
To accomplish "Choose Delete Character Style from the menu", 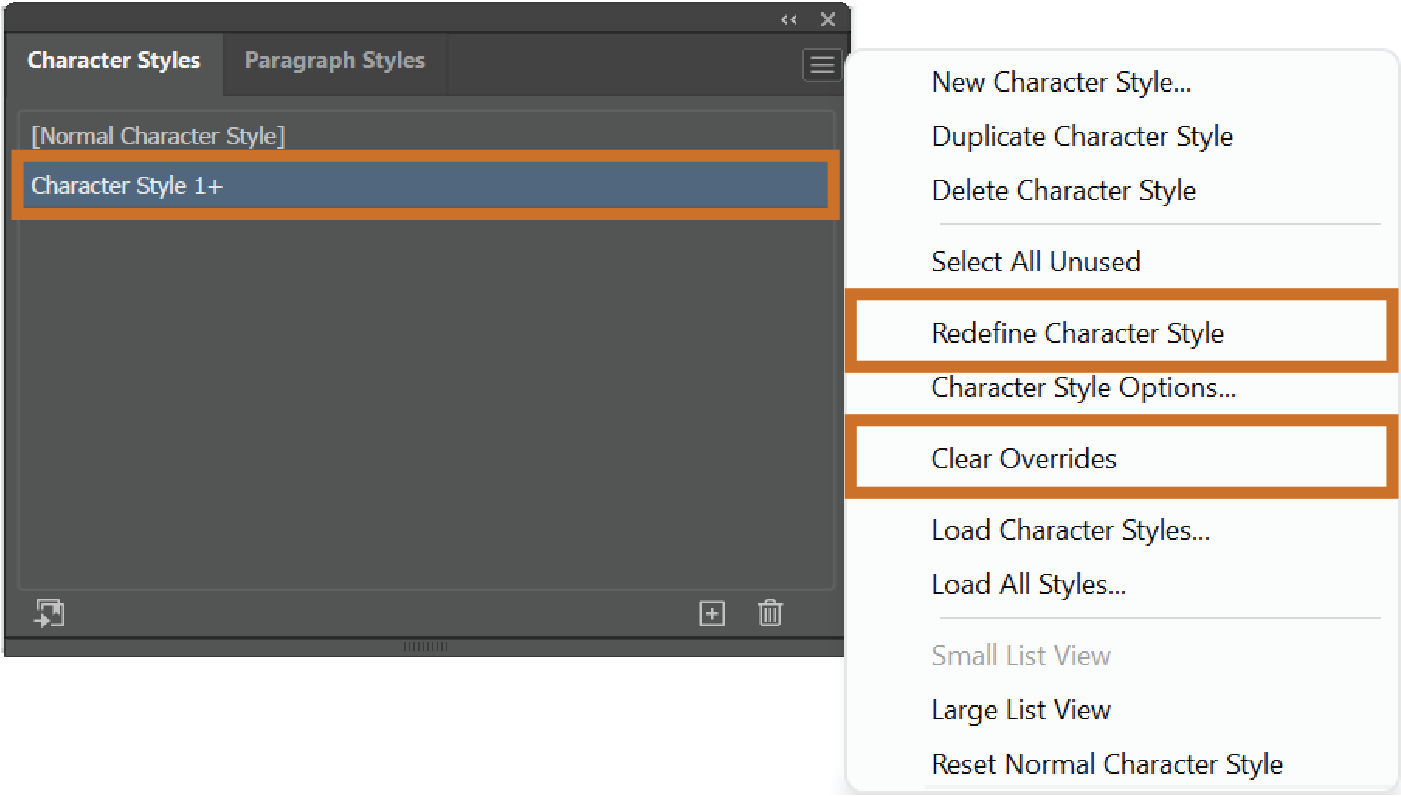I will pyautogui.click(x=1063, y=191).
